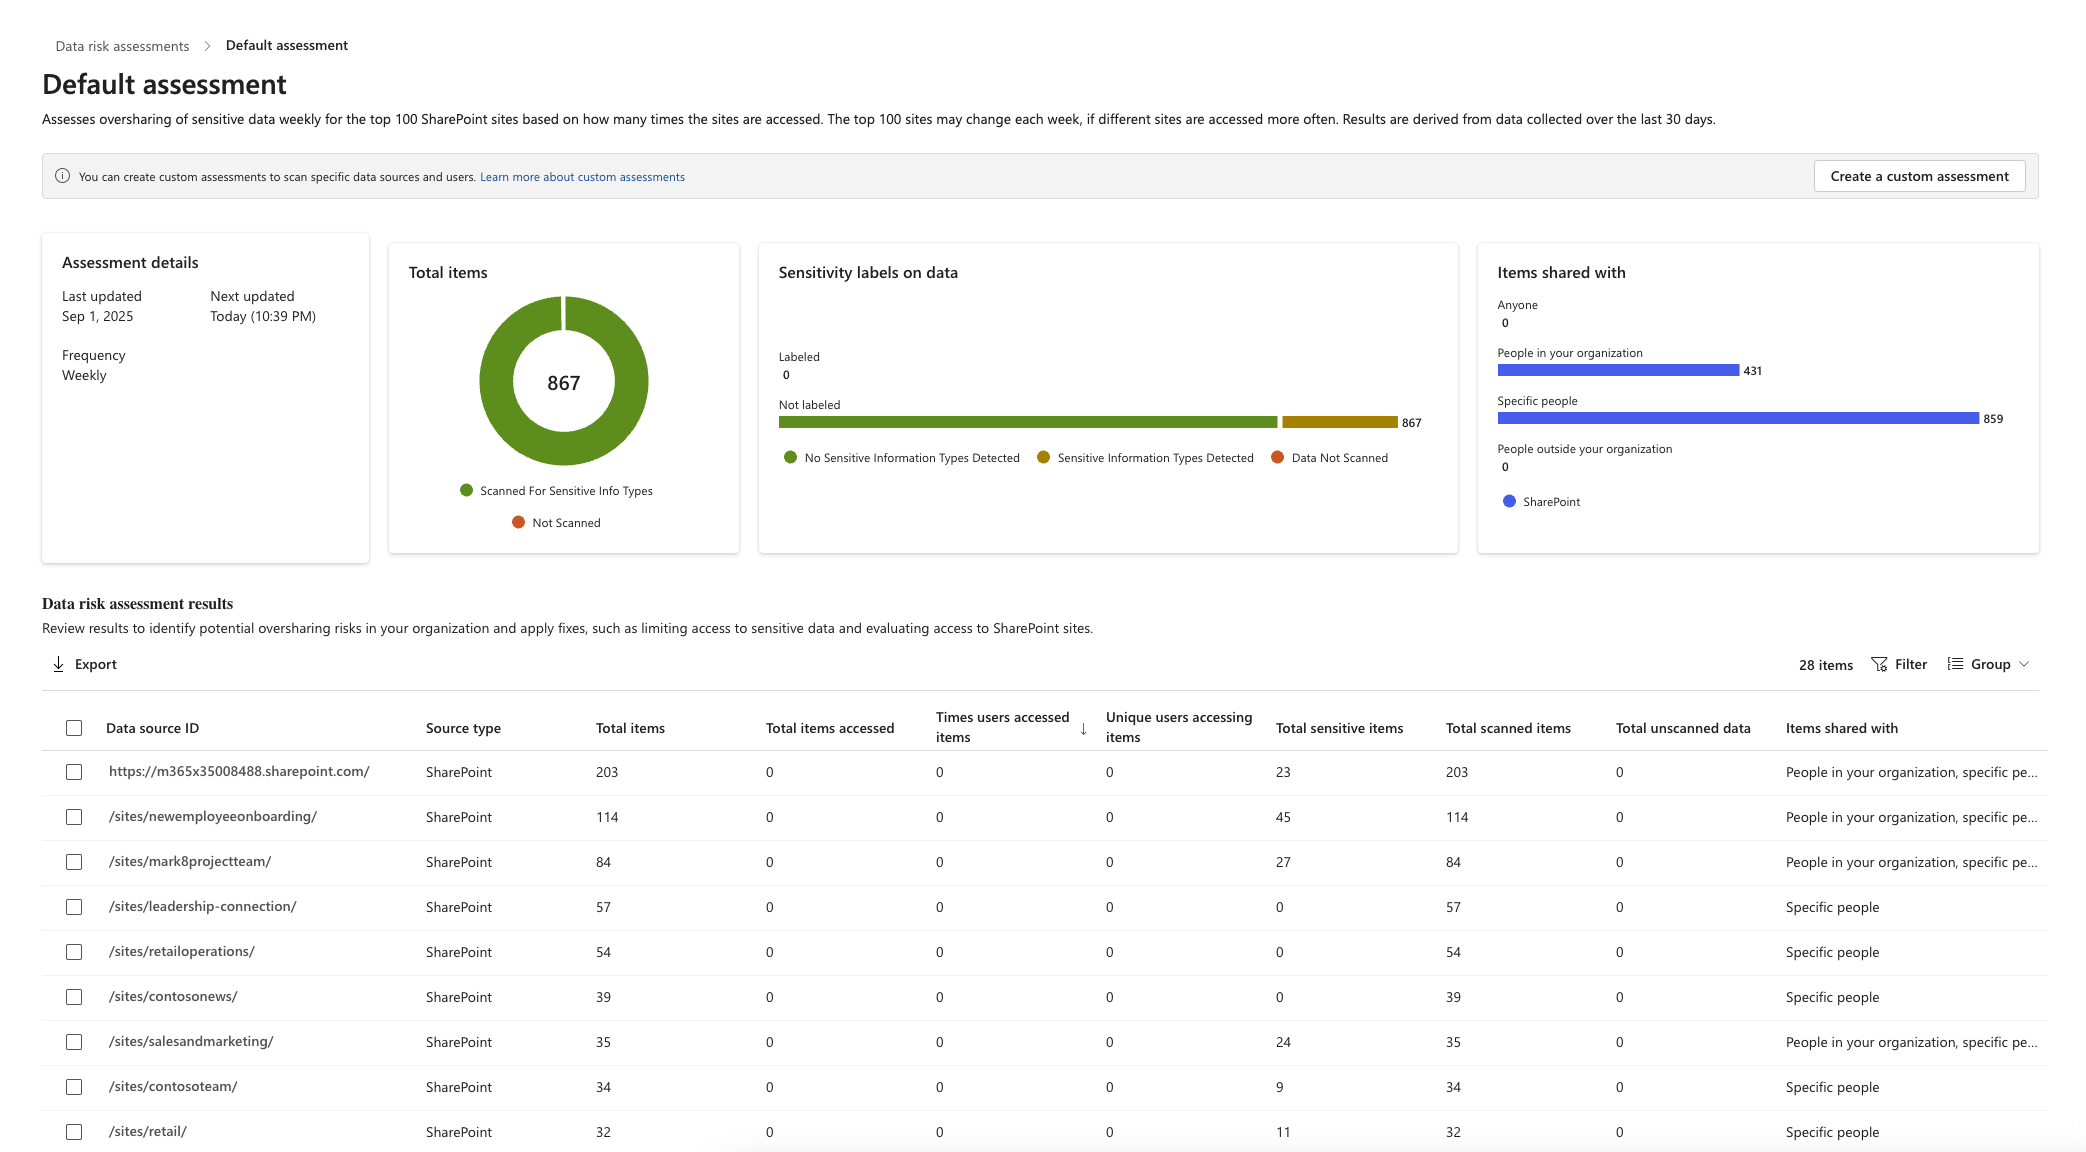Click Create a custom assessment button

1918,176
